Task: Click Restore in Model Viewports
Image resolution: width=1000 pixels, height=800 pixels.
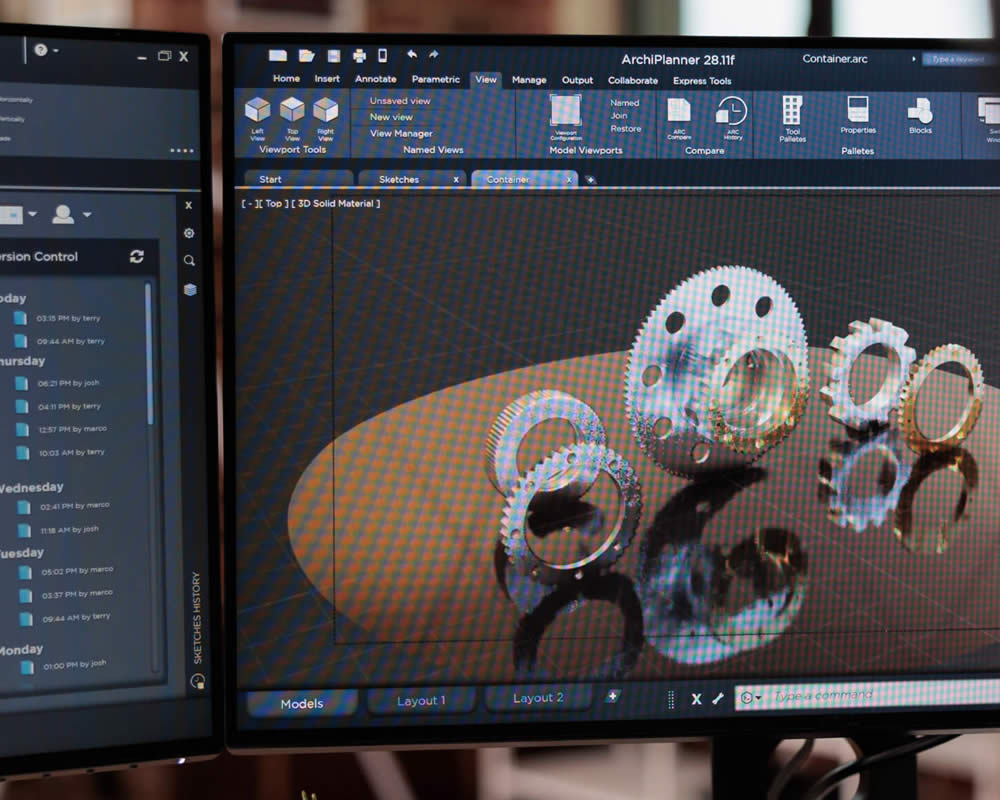Action: point(626,129)
